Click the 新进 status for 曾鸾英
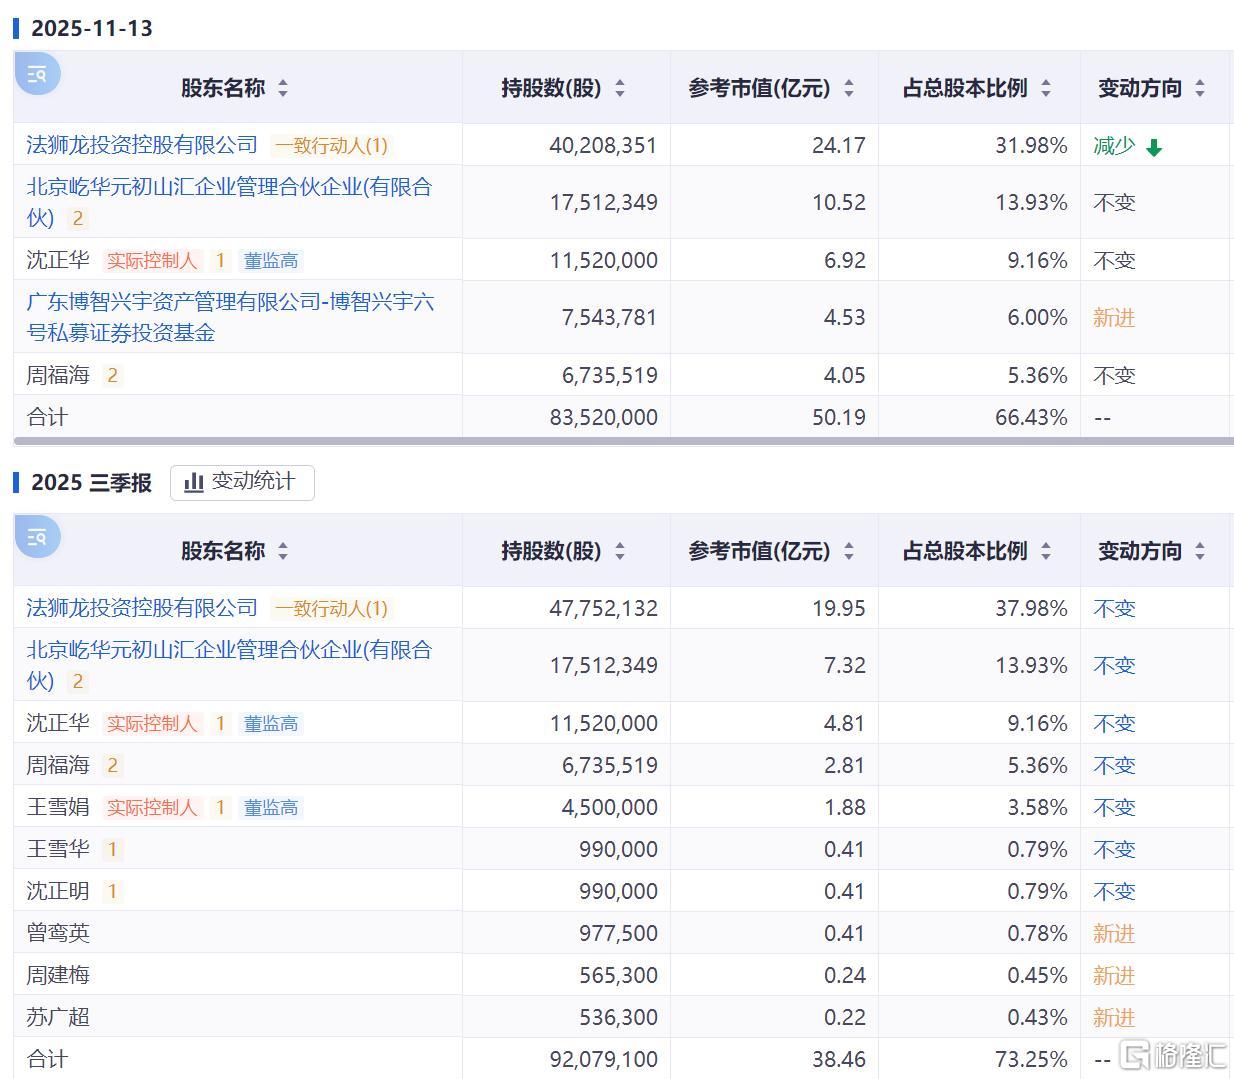Image resolution: width=1234 pixels, height=1079 pixels. tap(1114, 933)
